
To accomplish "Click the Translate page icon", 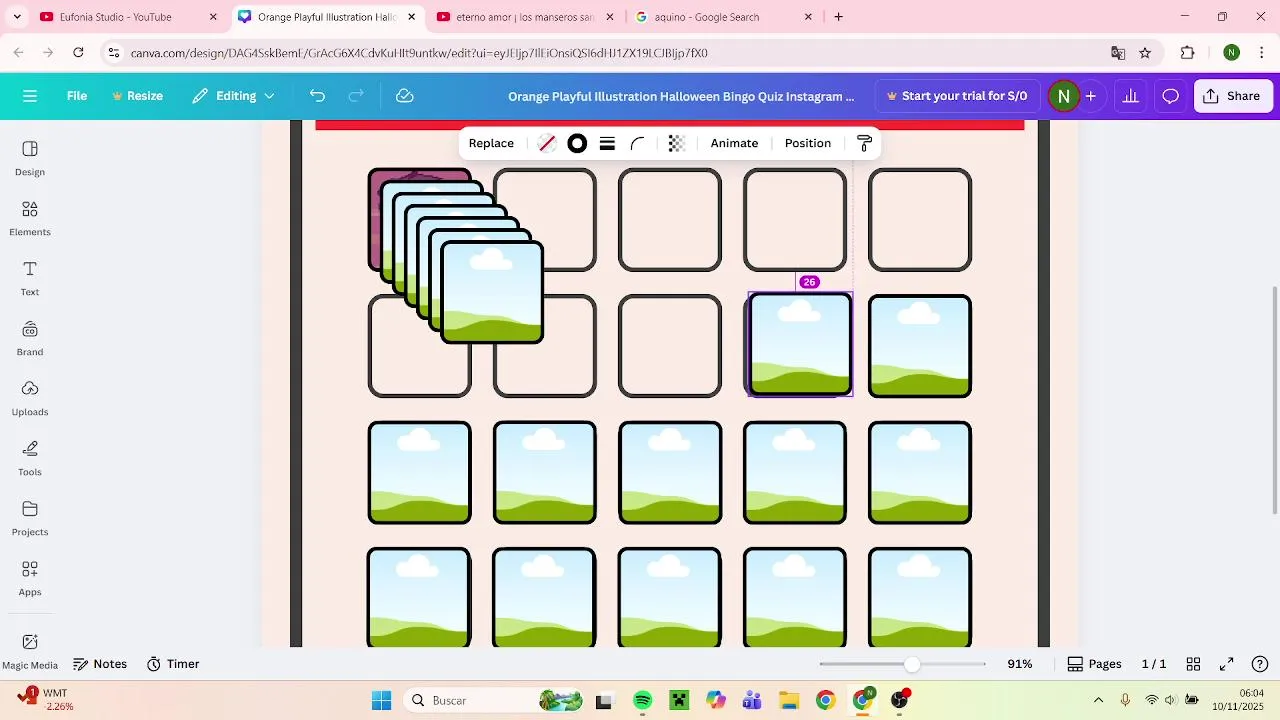I will (1118, 53).
